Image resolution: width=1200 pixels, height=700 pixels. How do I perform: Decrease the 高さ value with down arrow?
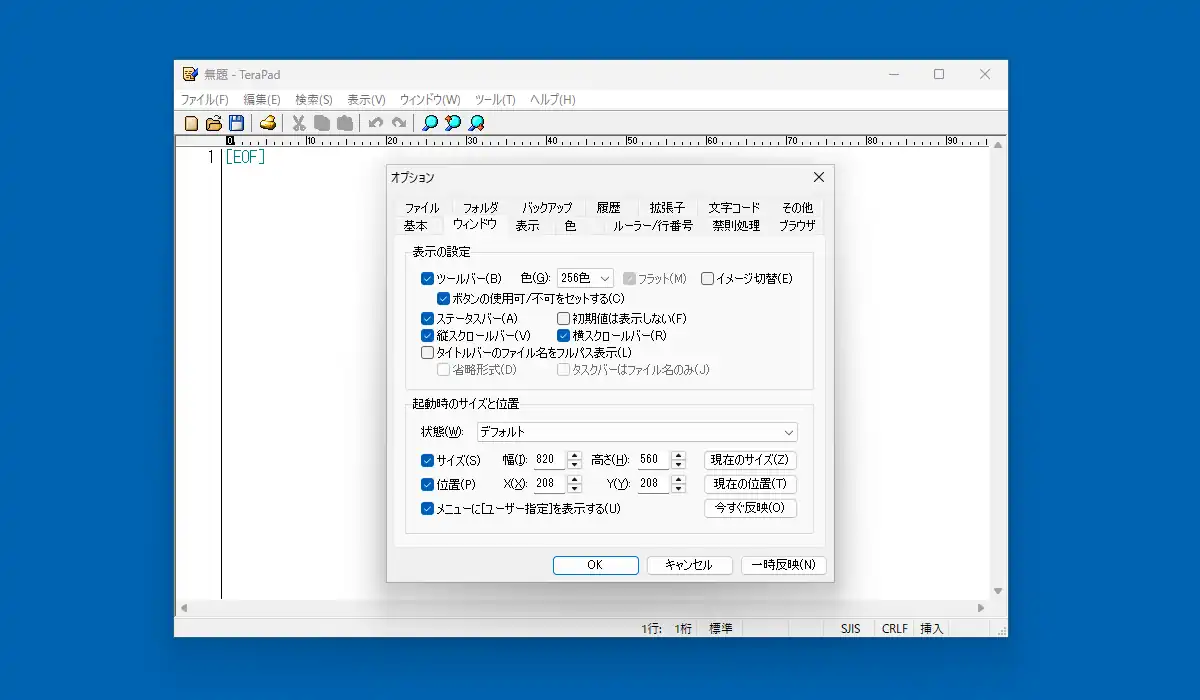tap(678, 465)
